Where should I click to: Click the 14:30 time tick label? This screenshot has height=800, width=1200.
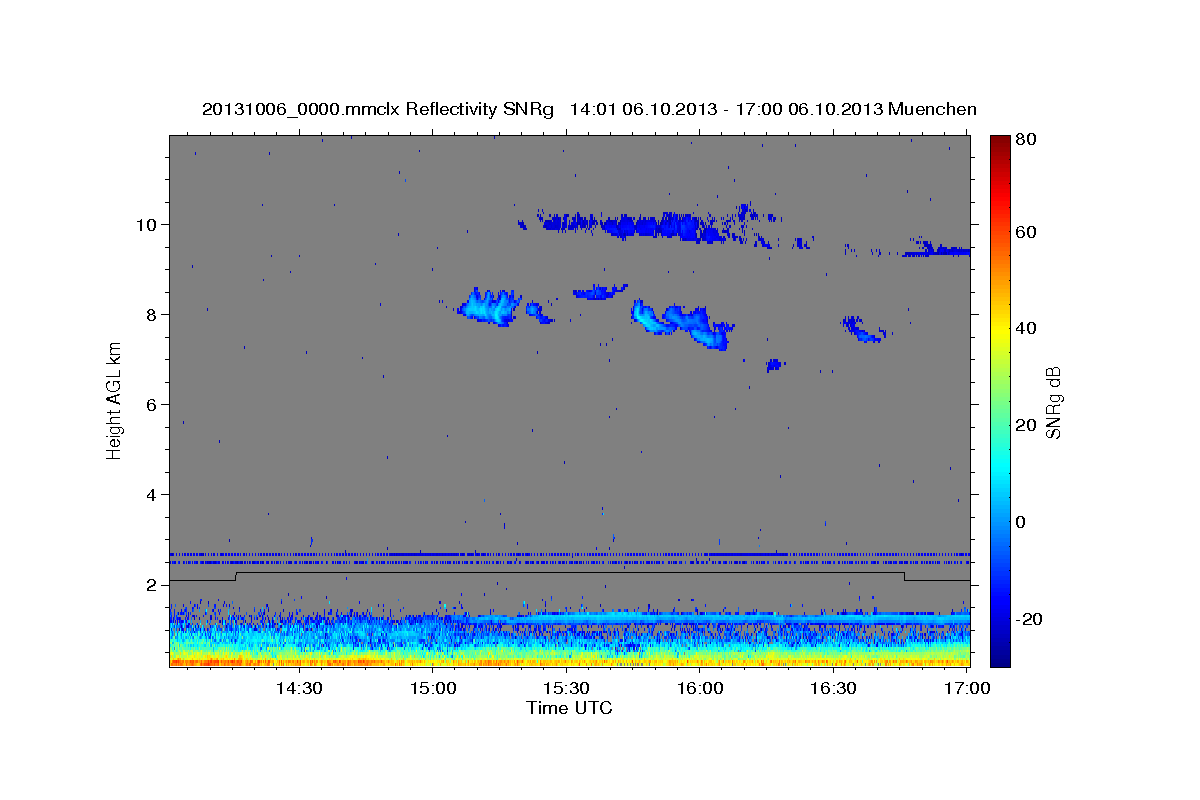[x=299, y=688]
